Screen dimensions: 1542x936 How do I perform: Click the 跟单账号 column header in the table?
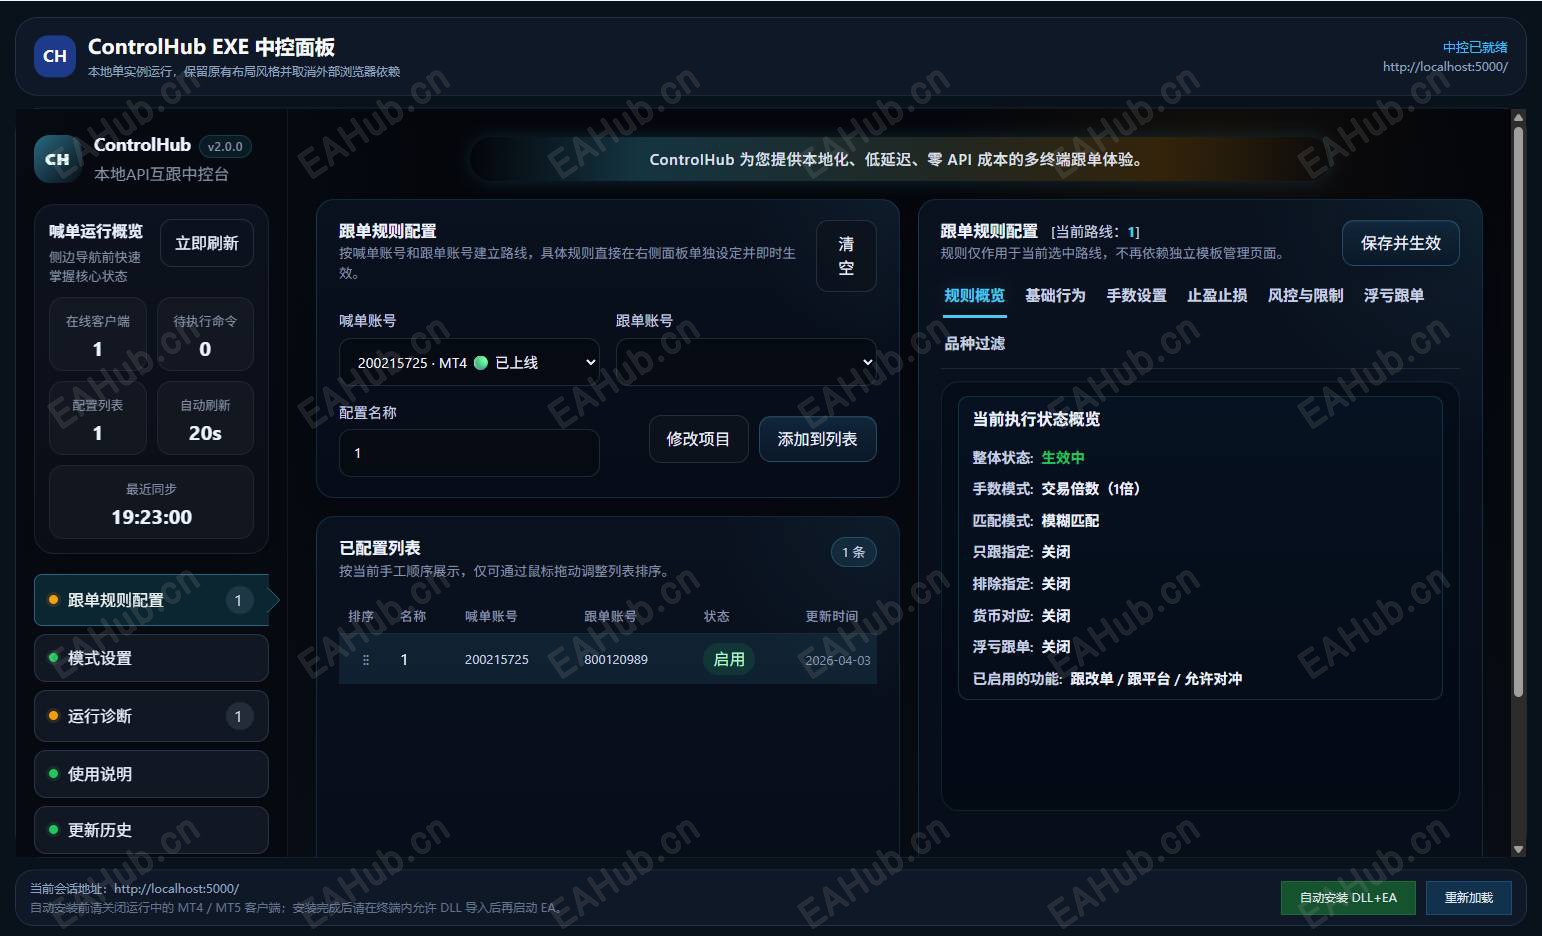tap(610, 616)
